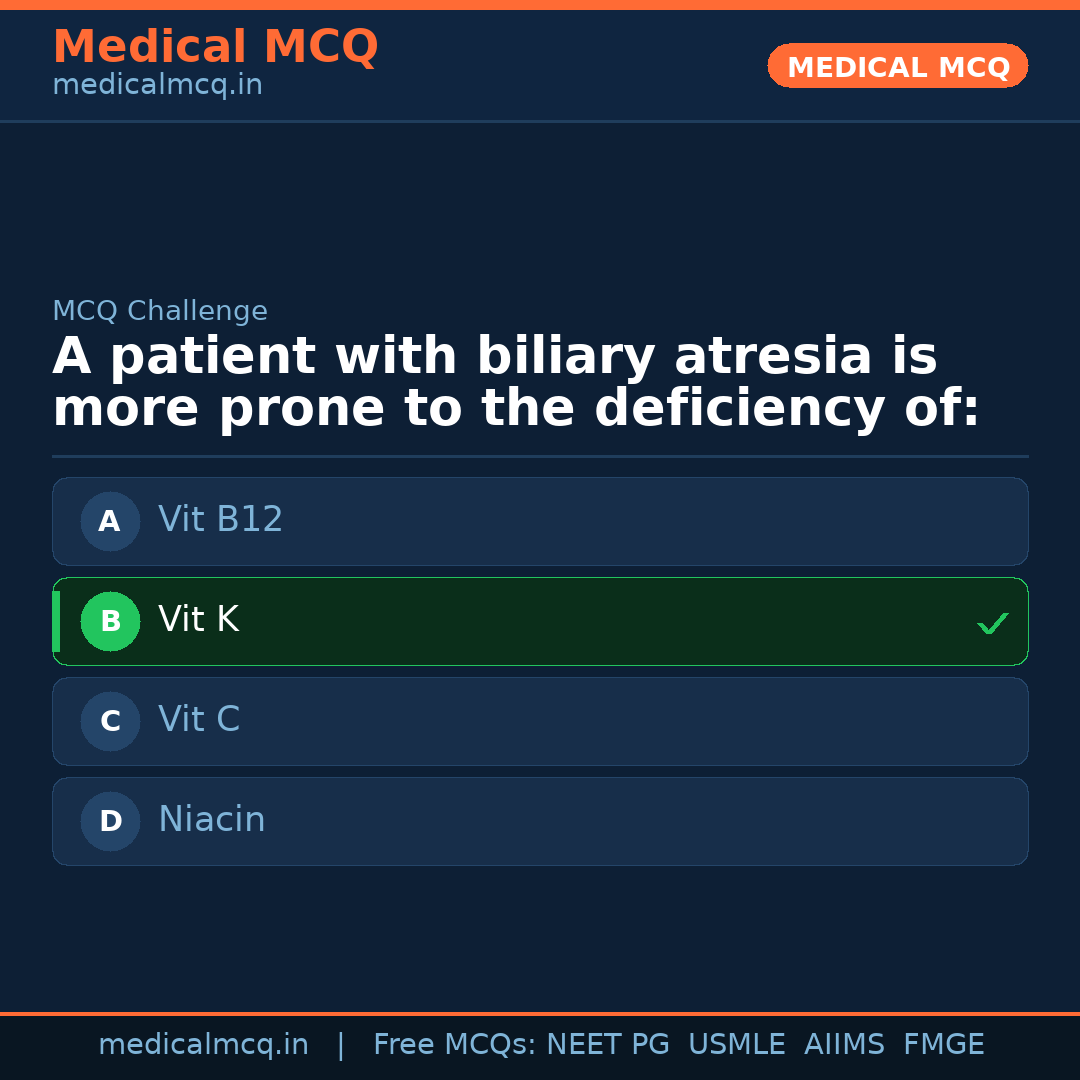Click the Medical MCQ header title
Screen dimensions: 1080x1080
215,47
